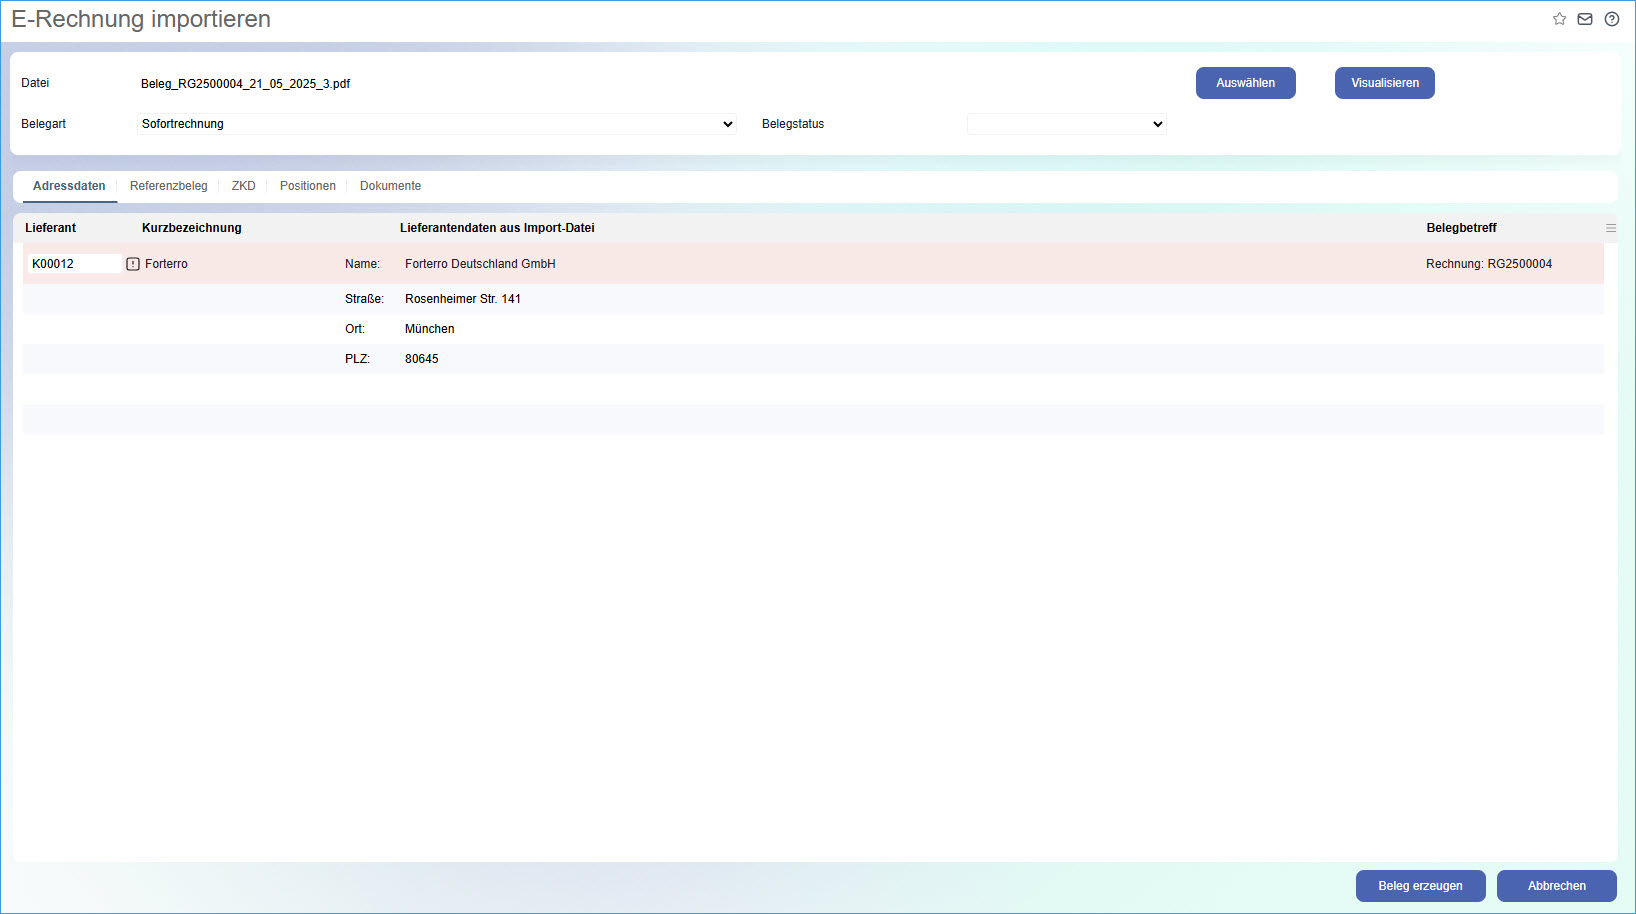Click the Rechnung: RG2500004 cell

[x=1489, y=264]
